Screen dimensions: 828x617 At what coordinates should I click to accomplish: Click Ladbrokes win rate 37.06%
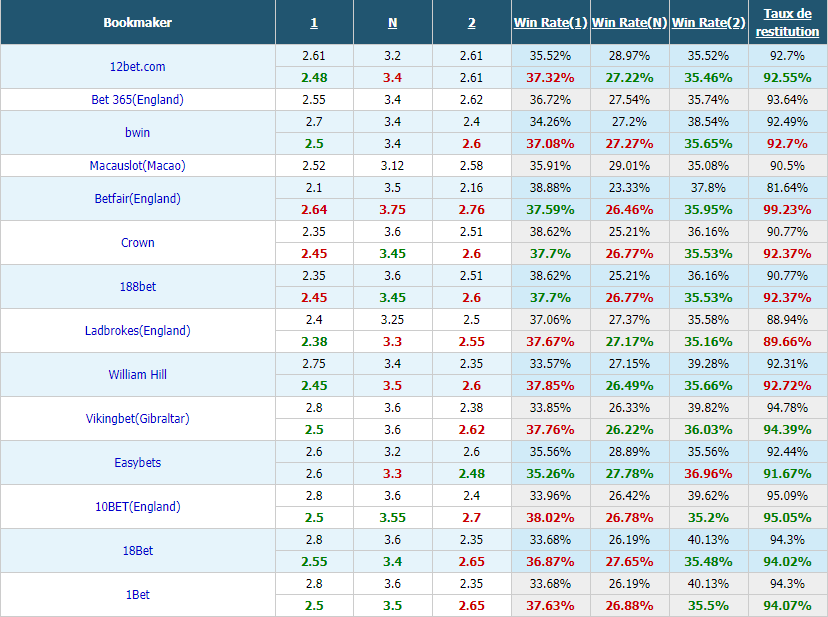click(x=550, y=320)
